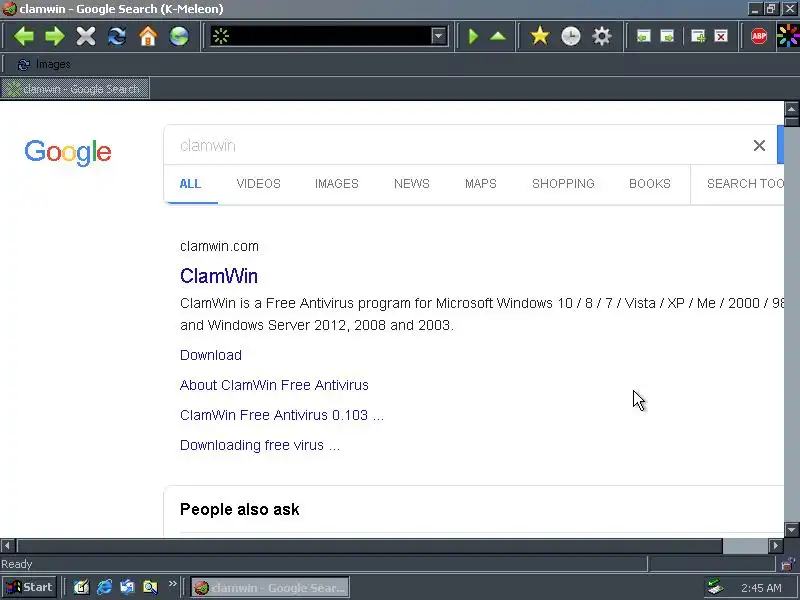
Task: Open 'About ClamWin Free Antivirus' link
Action: tap(274, 385)
